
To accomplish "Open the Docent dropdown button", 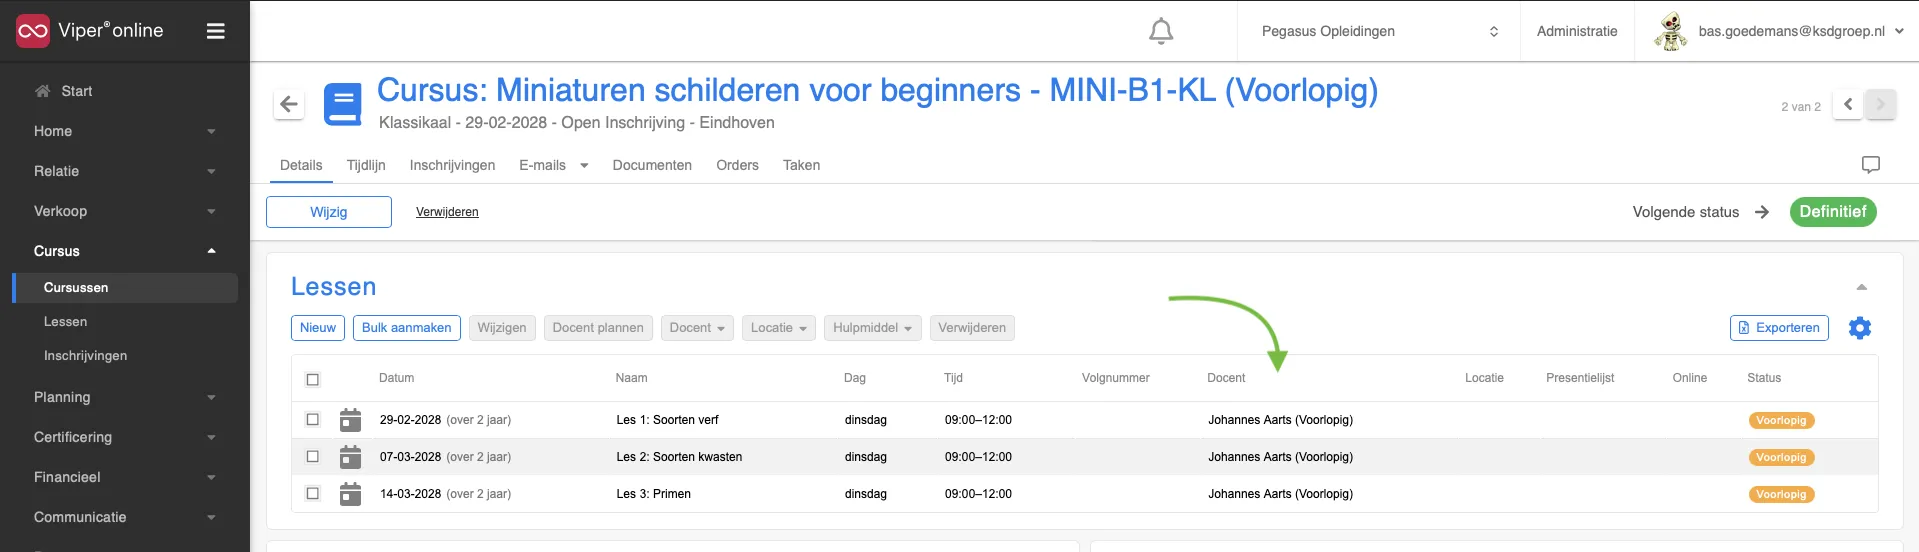I will [697, 328].
